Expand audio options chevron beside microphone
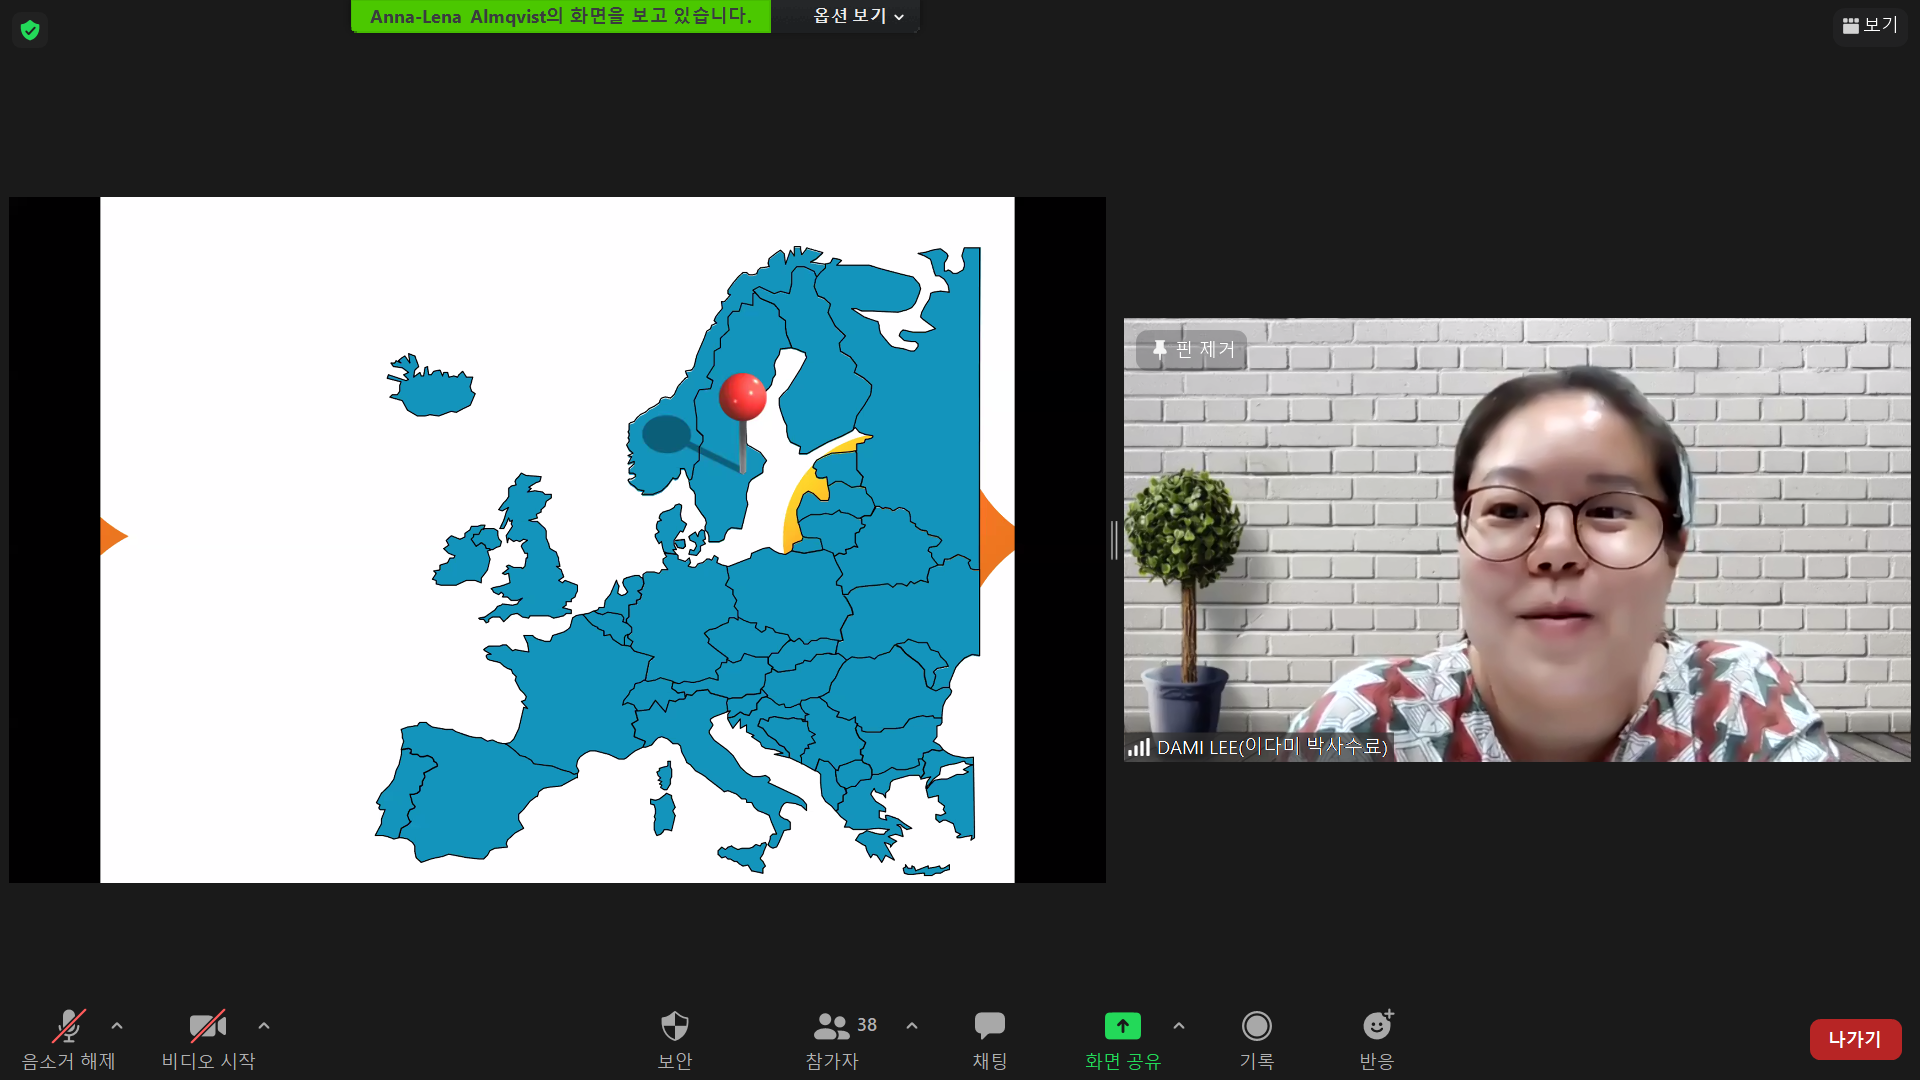Screen dimensions: 1920x1080 tap(117, 1026)
